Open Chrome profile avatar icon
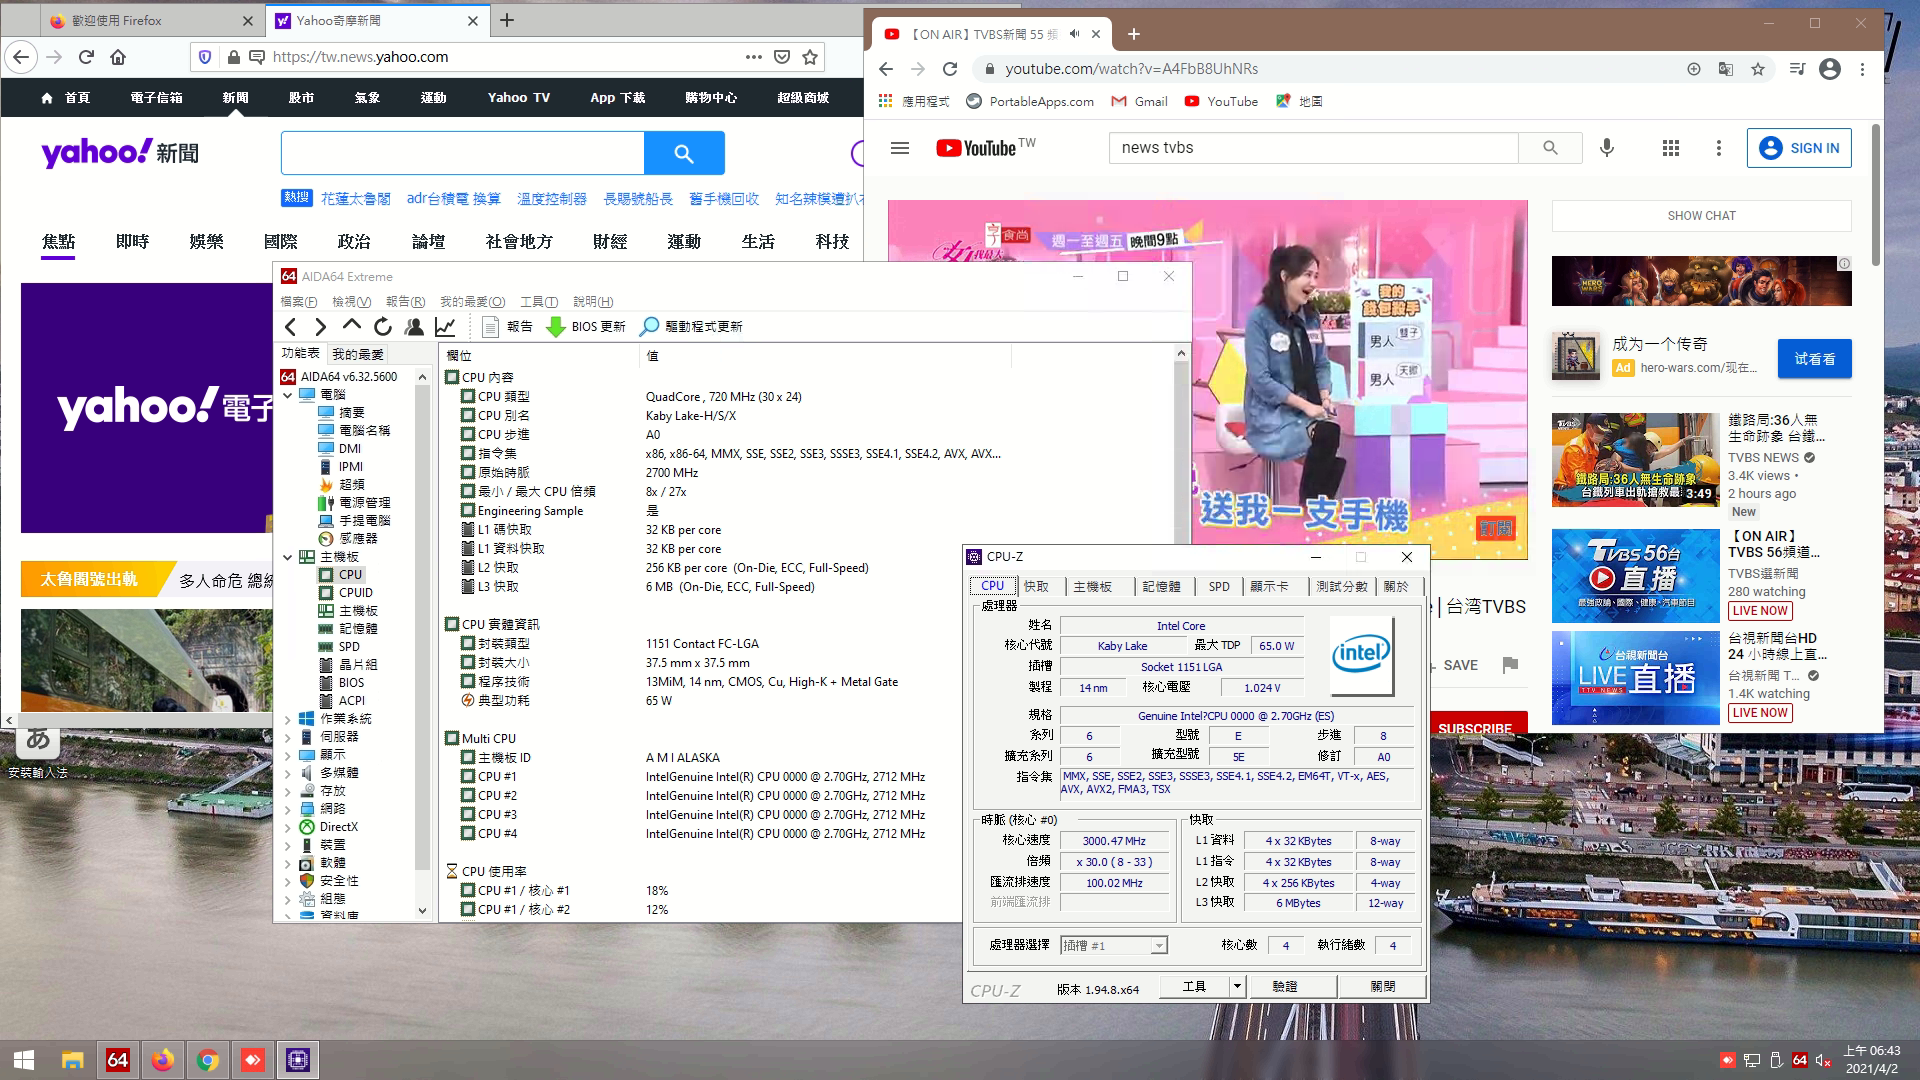The height and width of the screenshot is (1080, 1920). pos(1830,69)
